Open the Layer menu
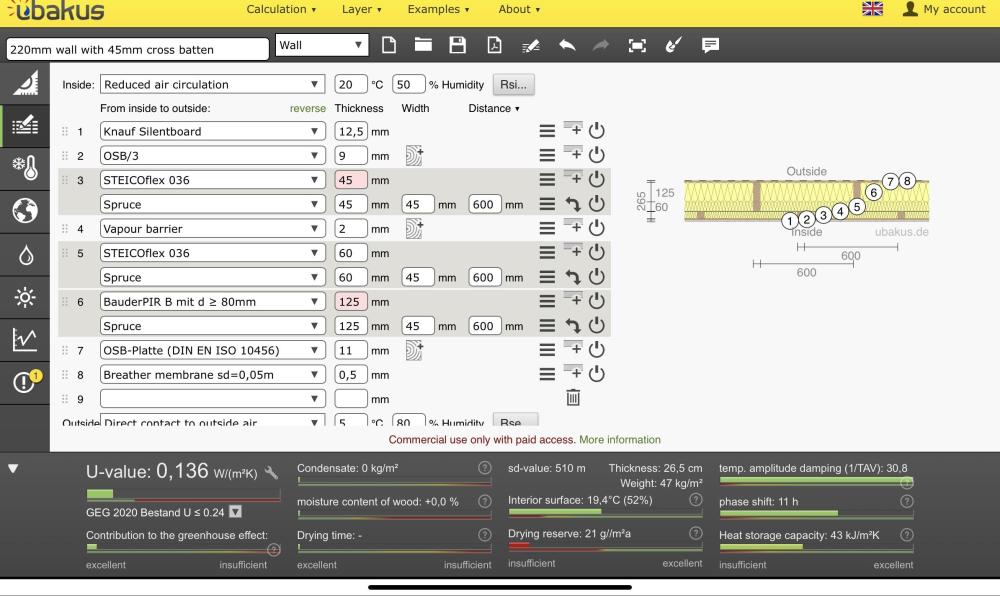1000x596 pixels. pyautogui.click(x=362, y=9)
